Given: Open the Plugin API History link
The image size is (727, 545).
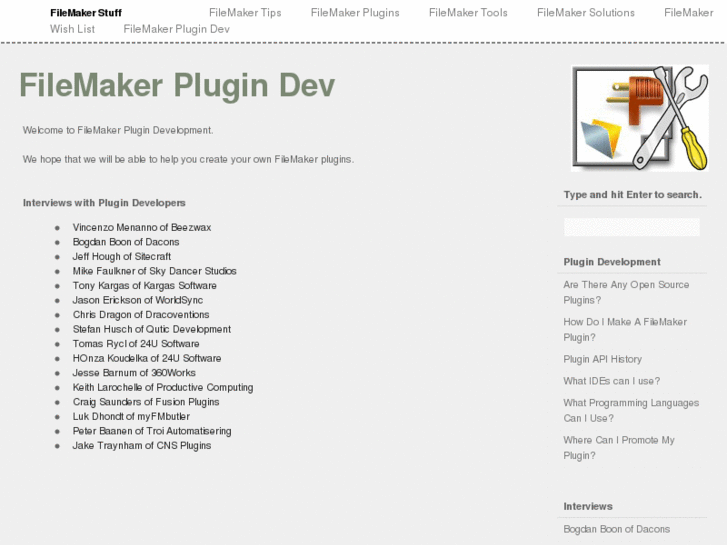Looking at the screenshot, I should point(602,359).
